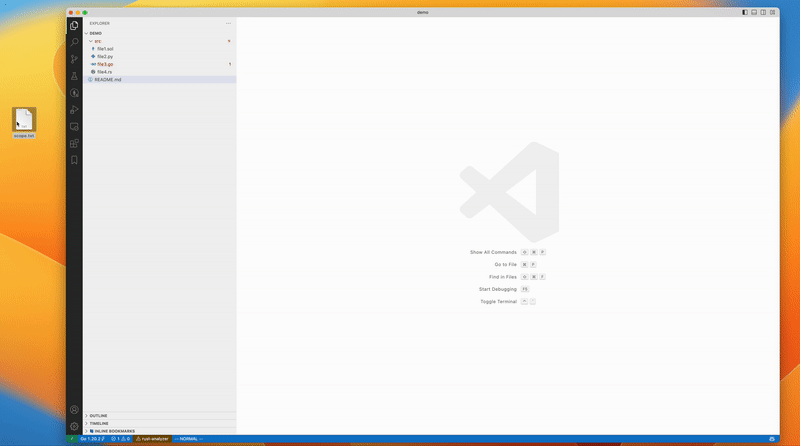The height and width of the screenshot is (446, 800).
Task: Expand the OUTLINE section
Action: click(x=160, y=415)
